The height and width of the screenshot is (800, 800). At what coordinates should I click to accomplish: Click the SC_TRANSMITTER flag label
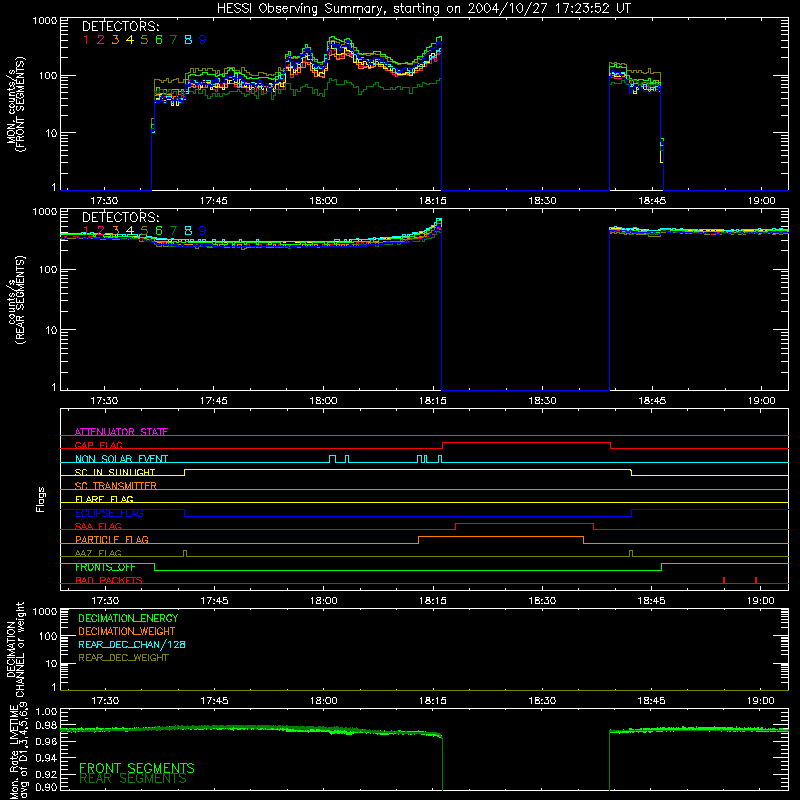tap(115, 485)
